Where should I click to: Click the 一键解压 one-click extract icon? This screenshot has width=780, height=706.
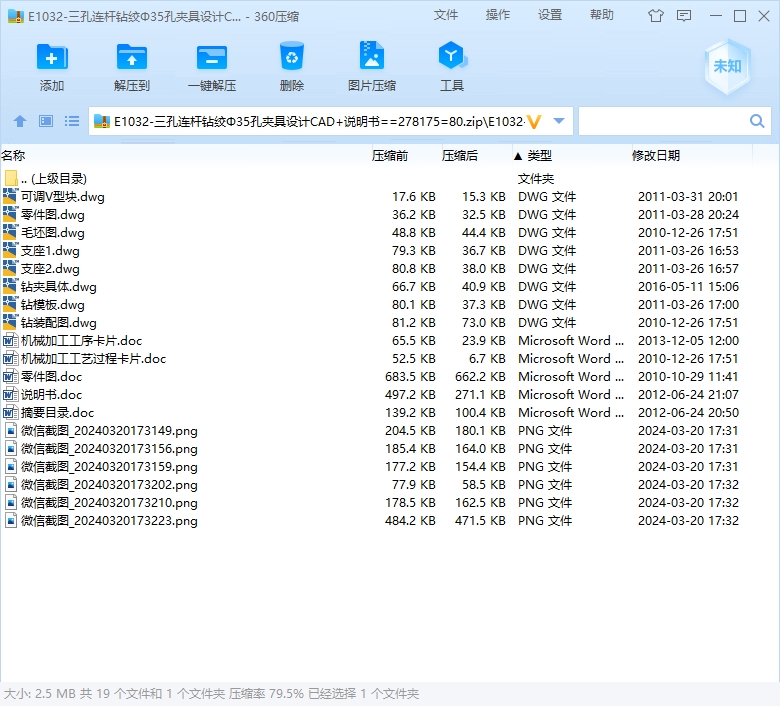click(x=212, y=57)
